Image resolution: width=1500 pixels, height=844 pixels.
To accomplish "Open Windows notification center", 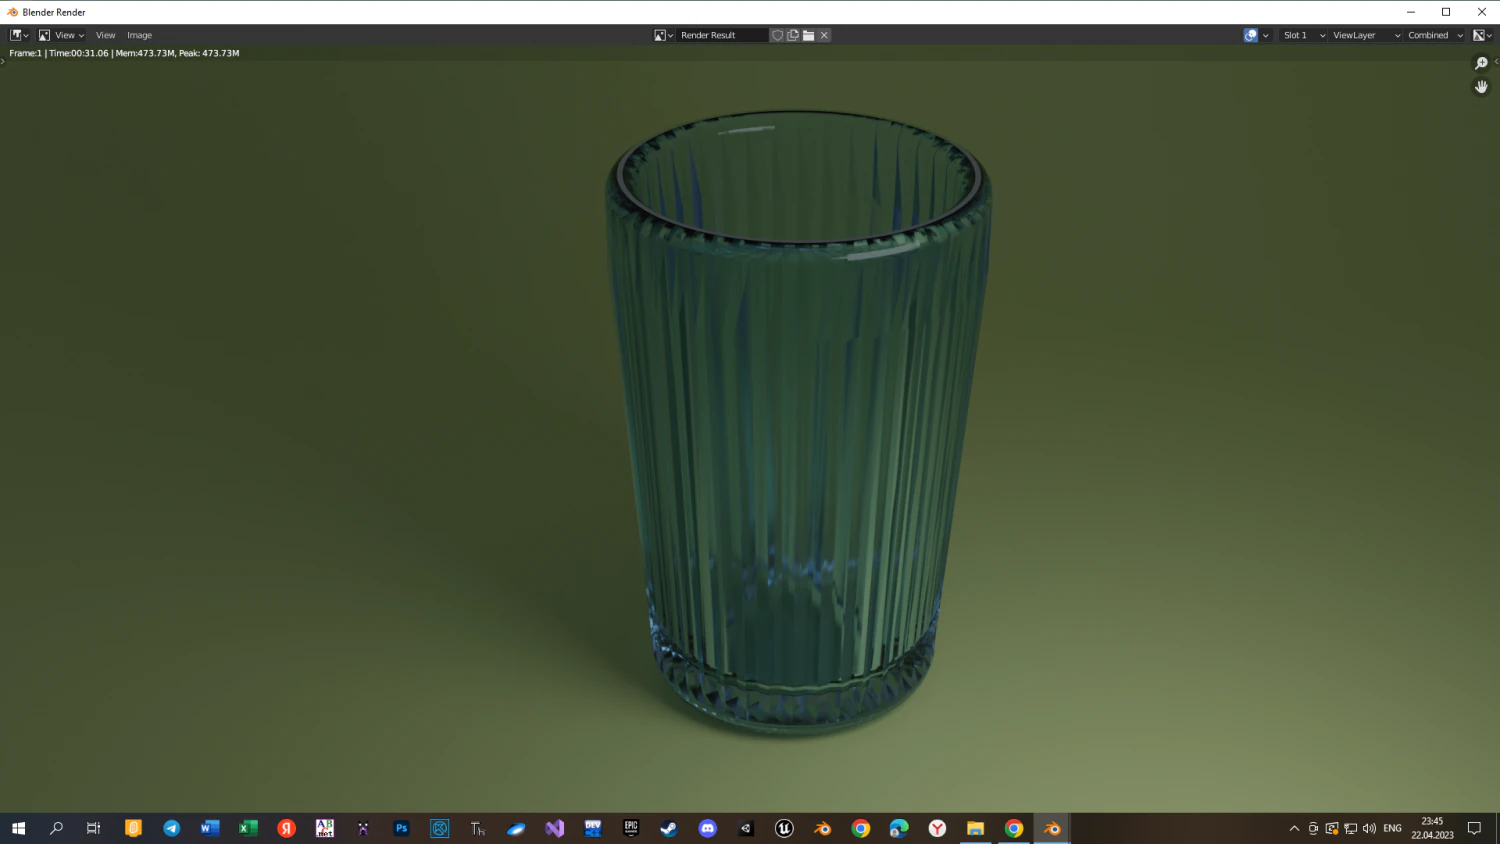I will 1474,828.
